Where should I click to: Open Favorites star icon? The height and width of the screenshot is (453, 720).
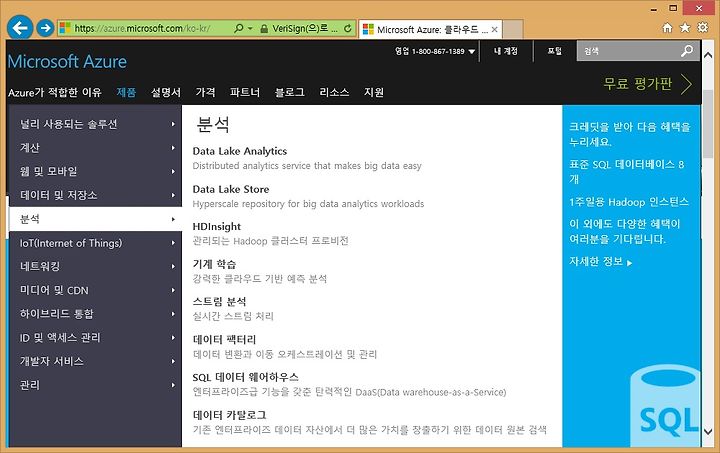click(685, 28)
